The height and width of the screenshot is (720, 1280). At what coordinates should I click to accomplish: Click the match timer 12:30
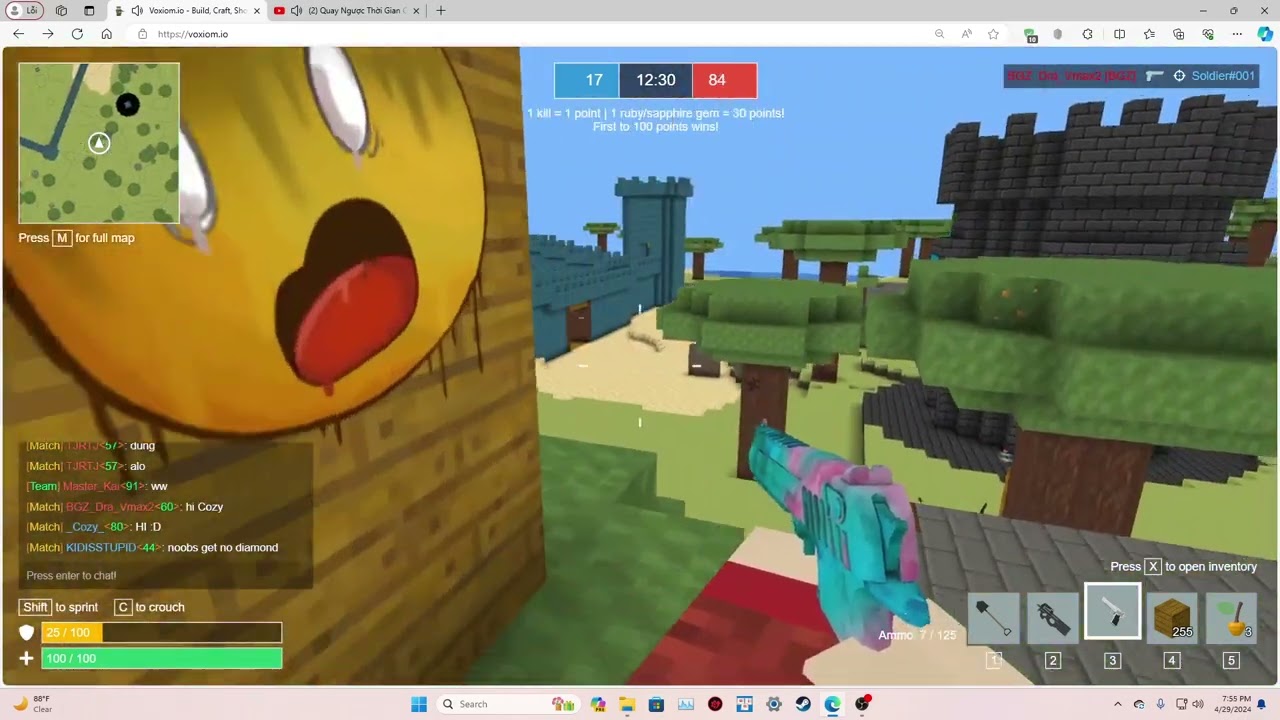click(655, 80)
